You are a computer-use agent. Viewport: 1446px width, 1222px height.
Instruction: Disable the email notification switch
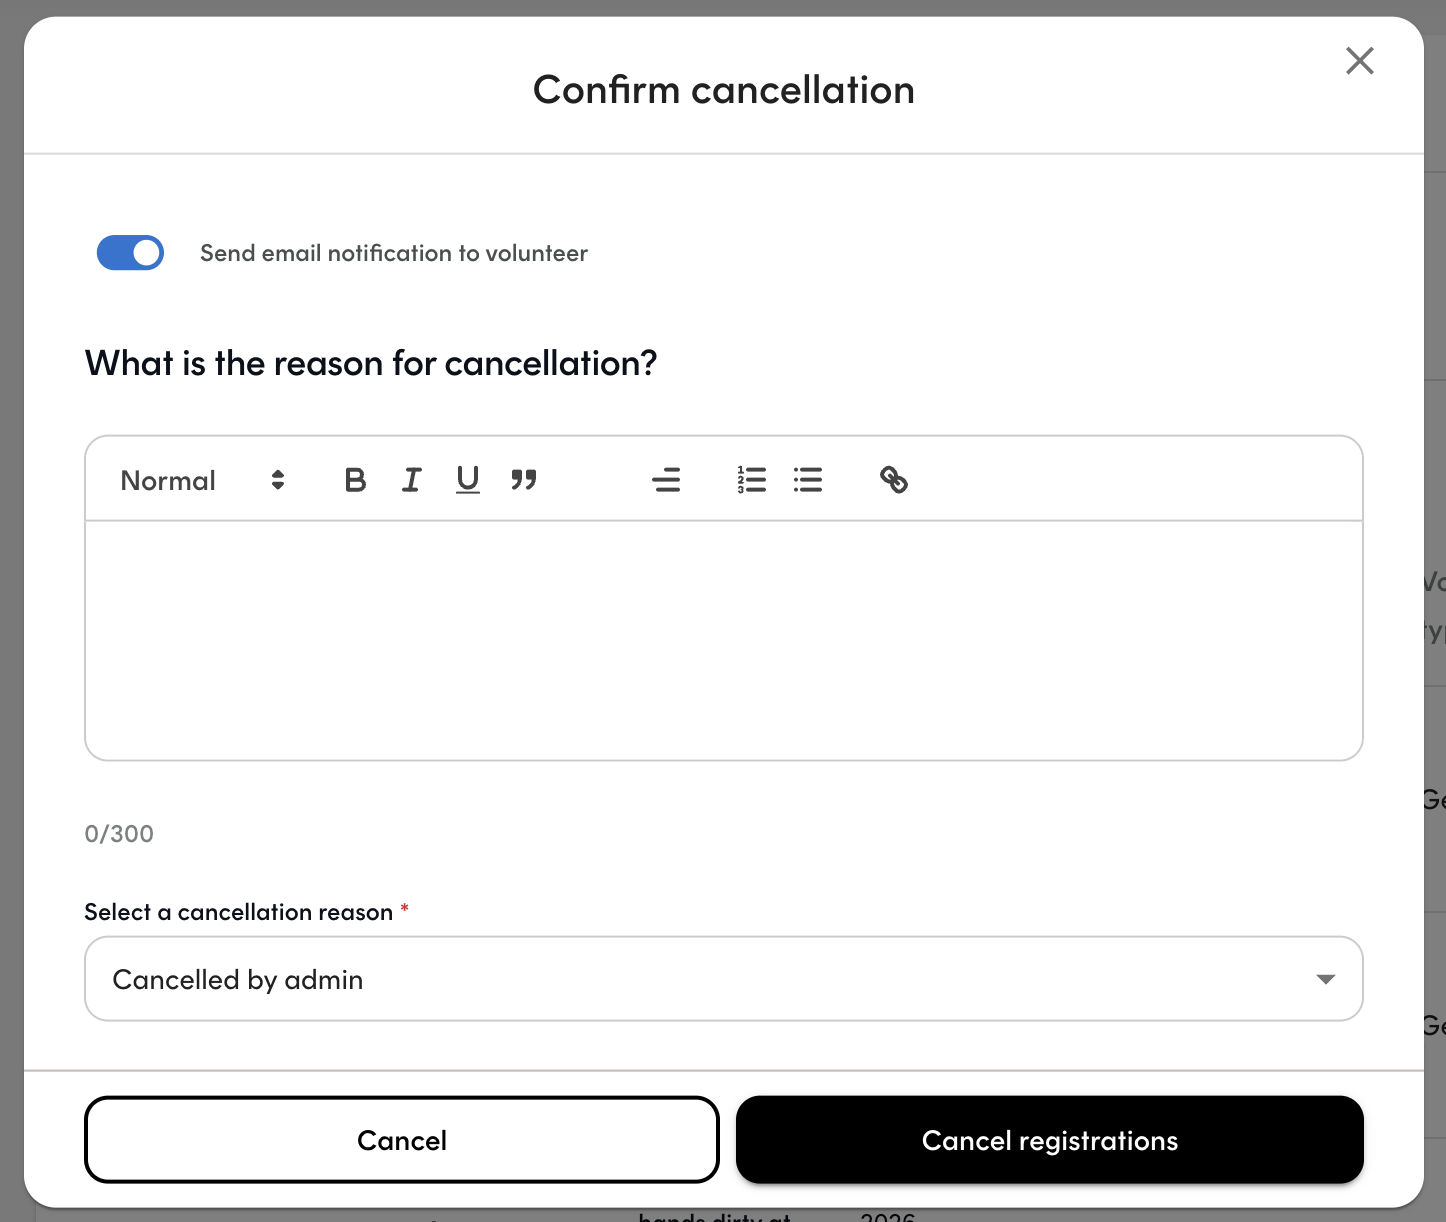click(130, 253)
